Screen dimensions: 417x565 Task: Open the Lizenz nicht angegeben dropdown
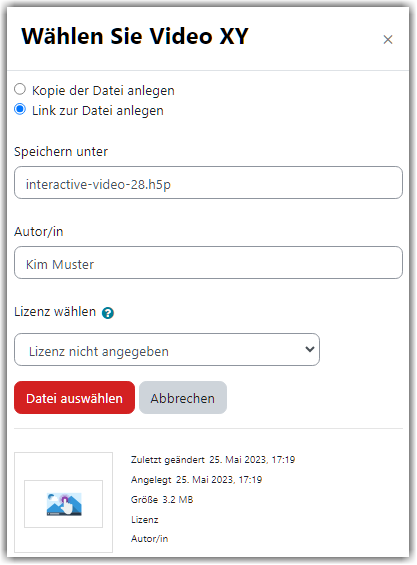tap(167, 350)
